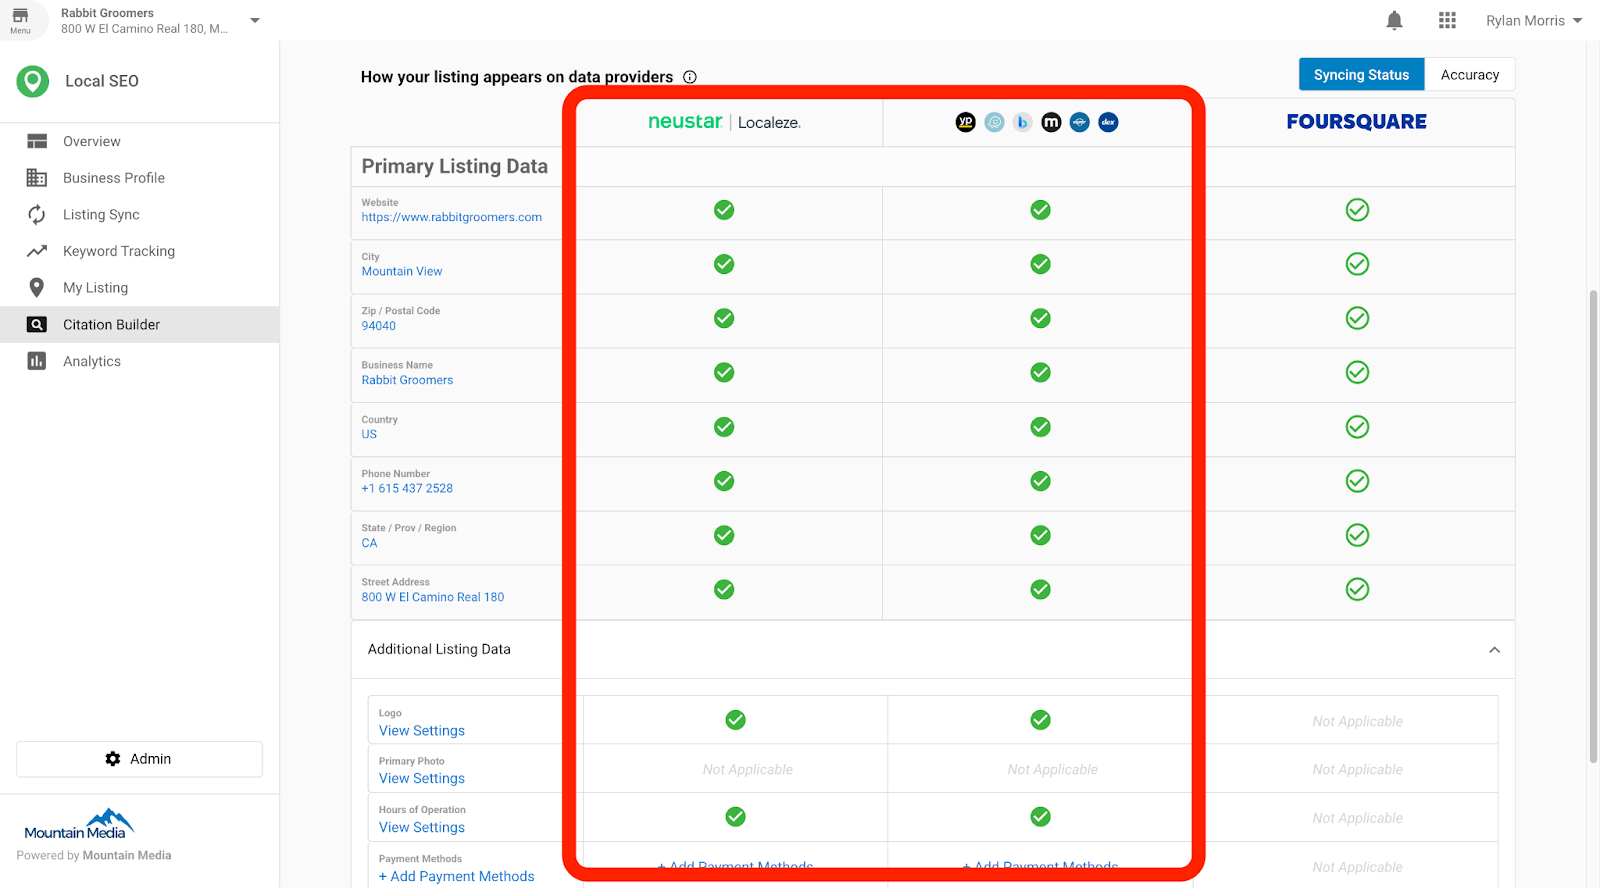Screen dimensions: 1600x888
Task: Open Listing Sync in sidebar
Action: click(x=139, y=214)
